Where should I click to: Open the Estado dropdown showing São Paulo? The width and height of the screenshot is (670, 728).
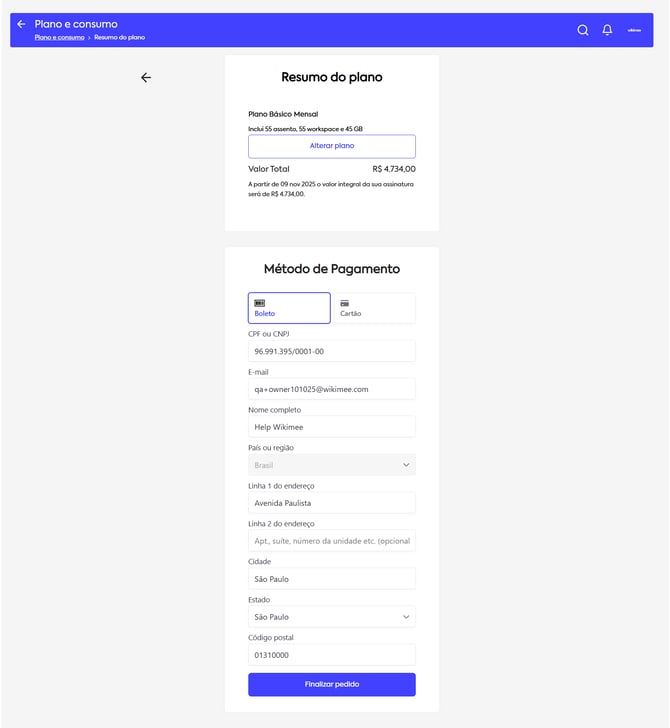(331, 617)
